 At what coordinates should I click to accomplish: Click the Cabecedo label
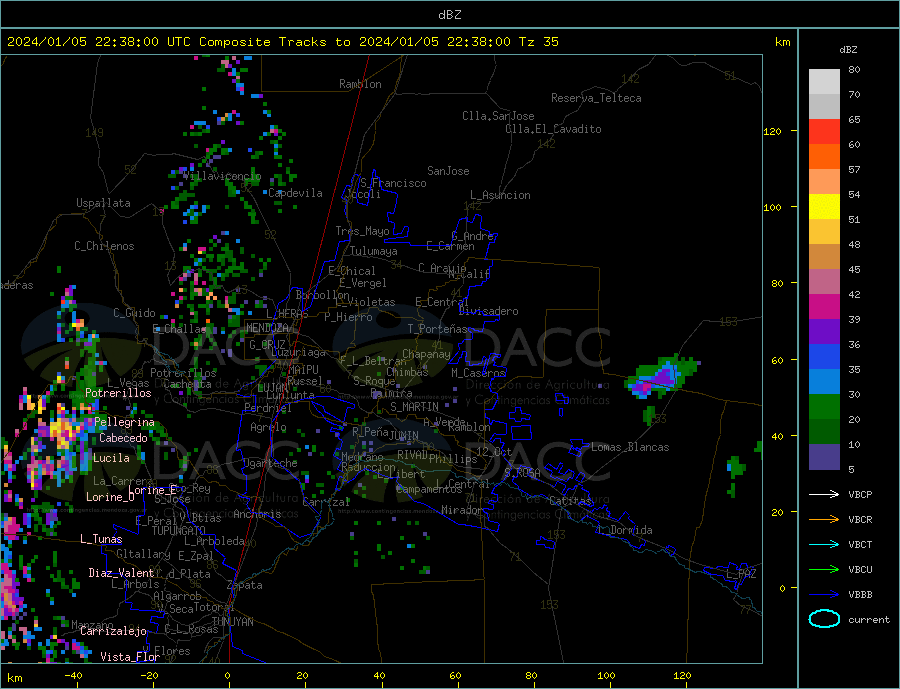click(x=123, y=438)
